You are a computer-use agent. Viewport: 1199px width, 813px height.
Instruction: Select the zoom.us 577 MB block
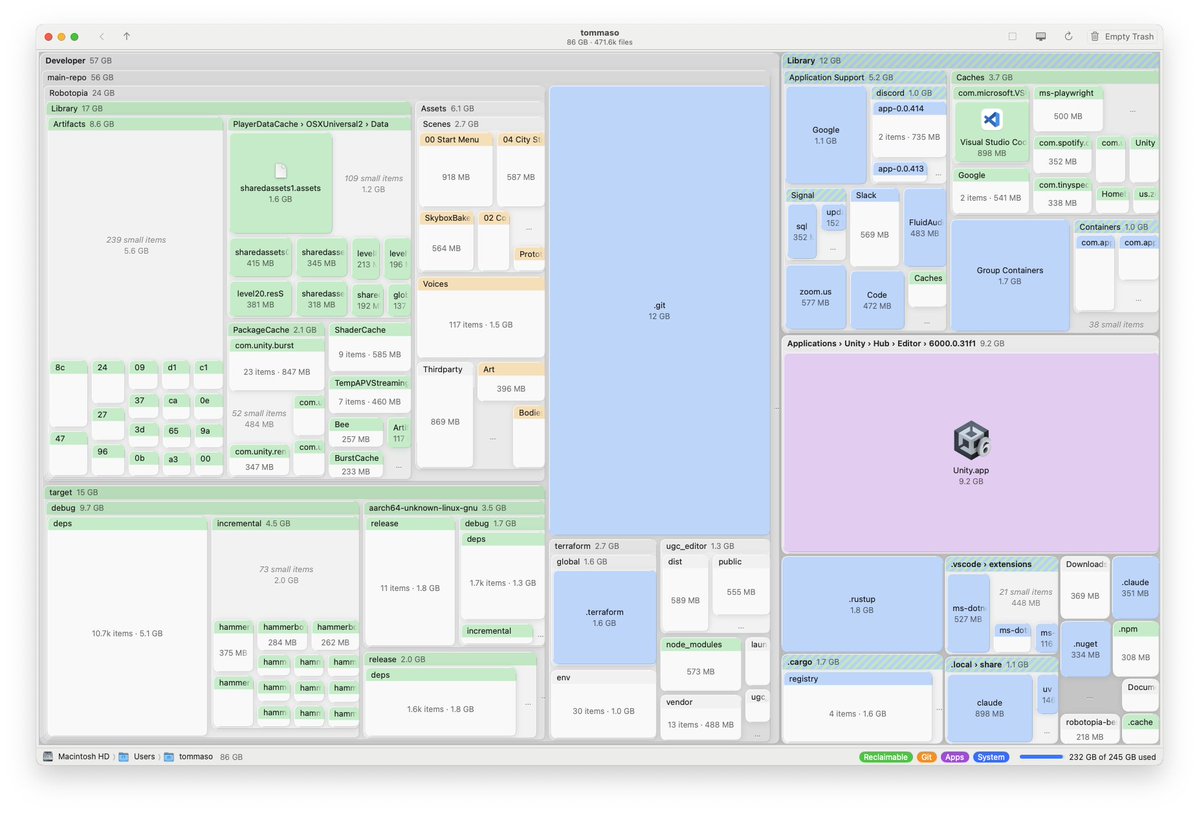click(x=815, y=297)
